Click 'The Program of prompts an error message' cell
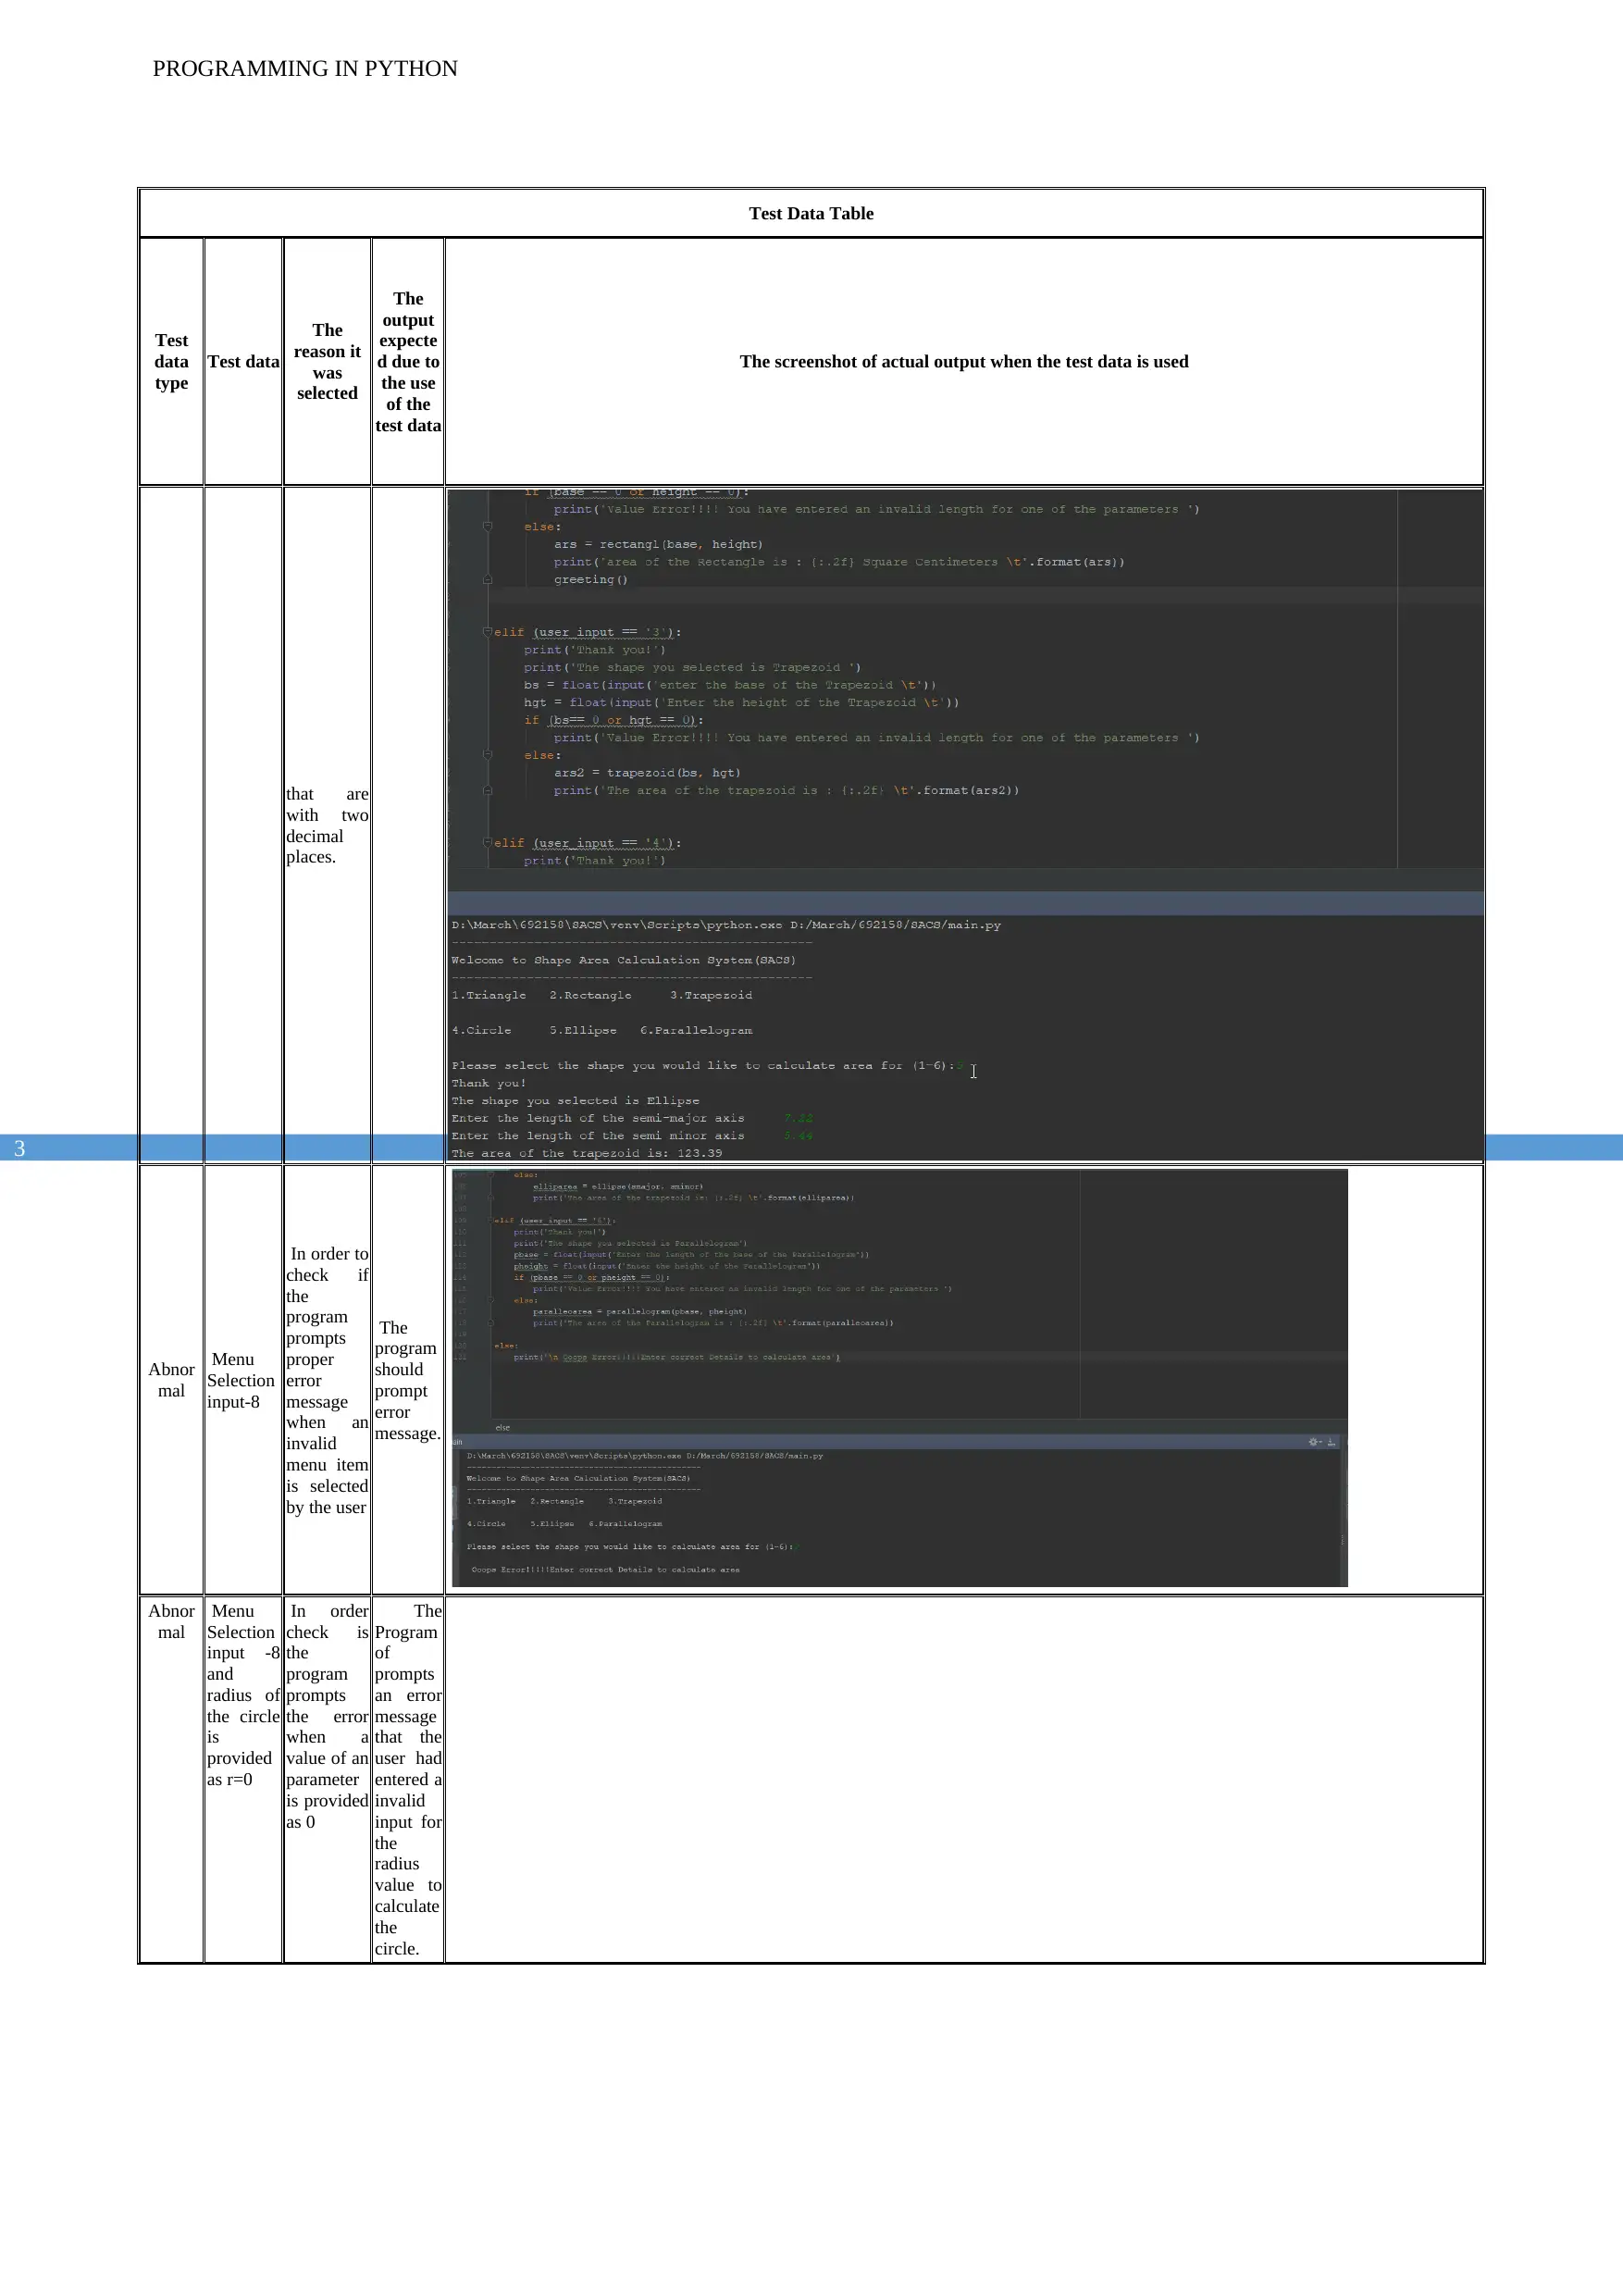Image resolution: width=1623 pixels, height=2296 pixels. 408,1779
